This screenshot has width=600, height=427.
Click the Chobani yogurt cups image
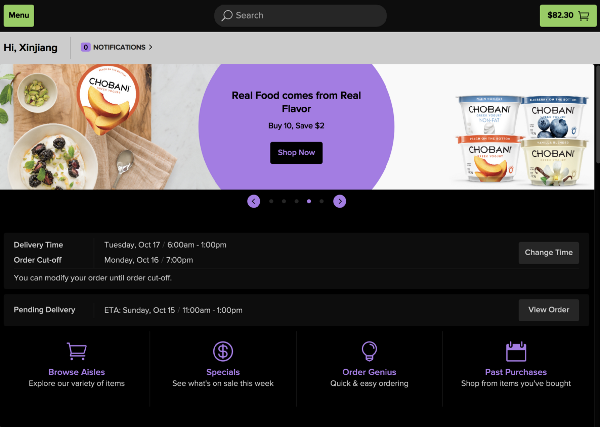click(x=522, y=141)
